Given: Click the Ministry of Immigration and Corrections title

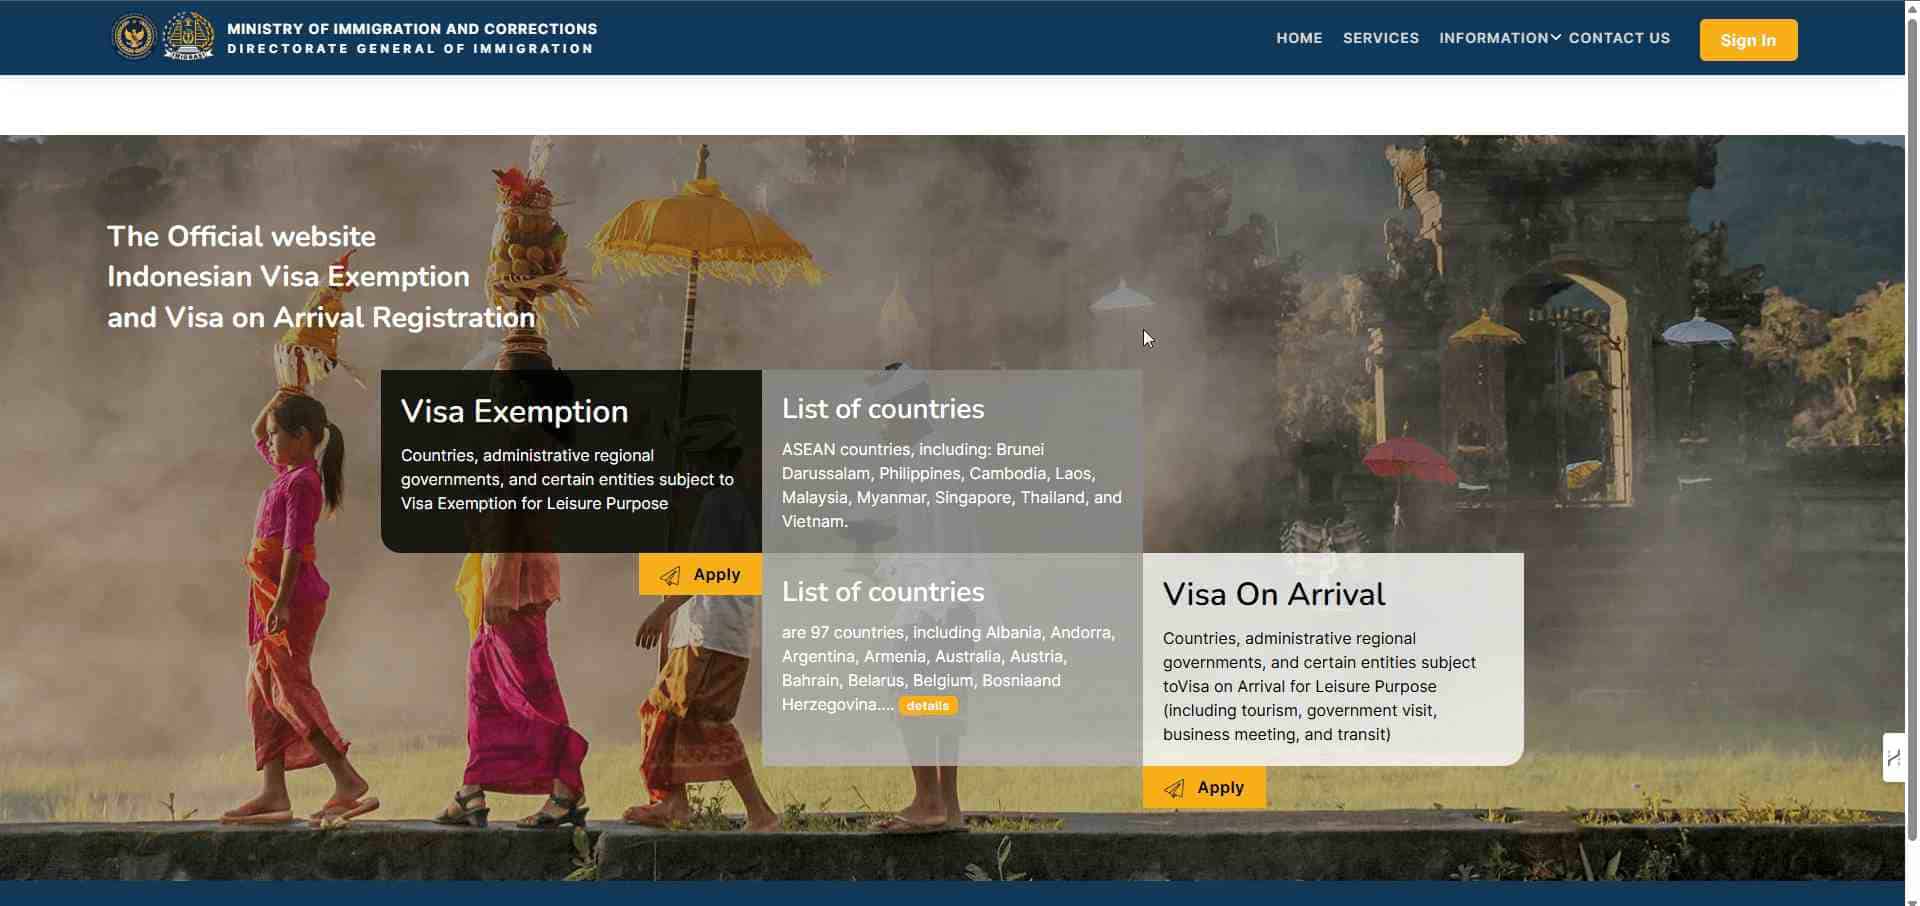Looking at the screenshot, I should (x=412, y=29).
